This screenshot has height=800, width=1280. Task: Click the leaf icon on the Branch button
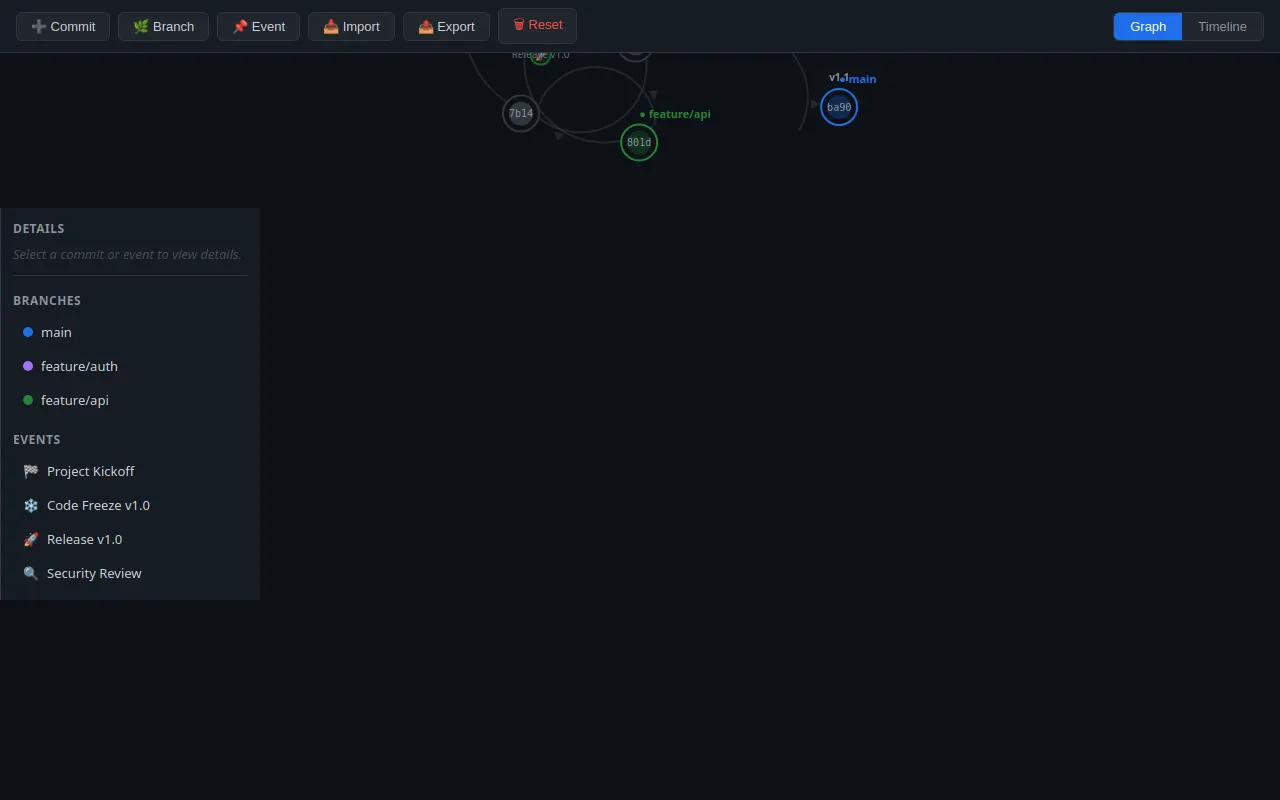(141, 27)
